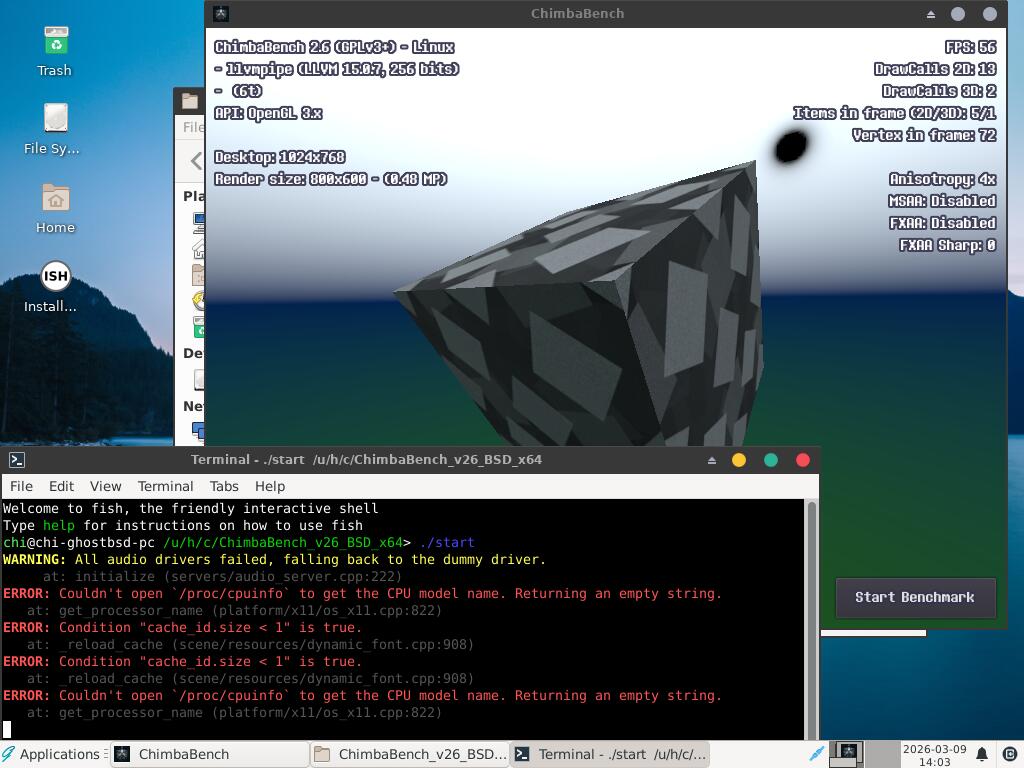Click the 'FPS: 56' readout
This screenshot has width=1024, height=768.
[970, 47]
